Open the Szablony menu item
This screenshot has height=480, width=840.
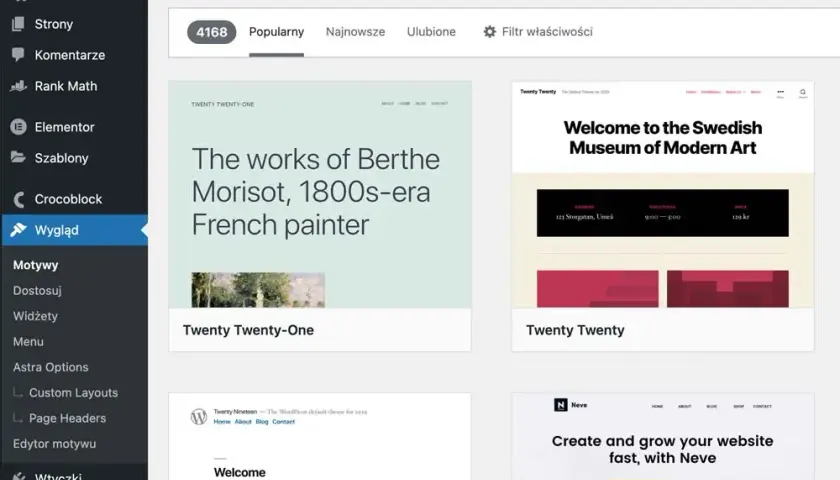(75, 158)
